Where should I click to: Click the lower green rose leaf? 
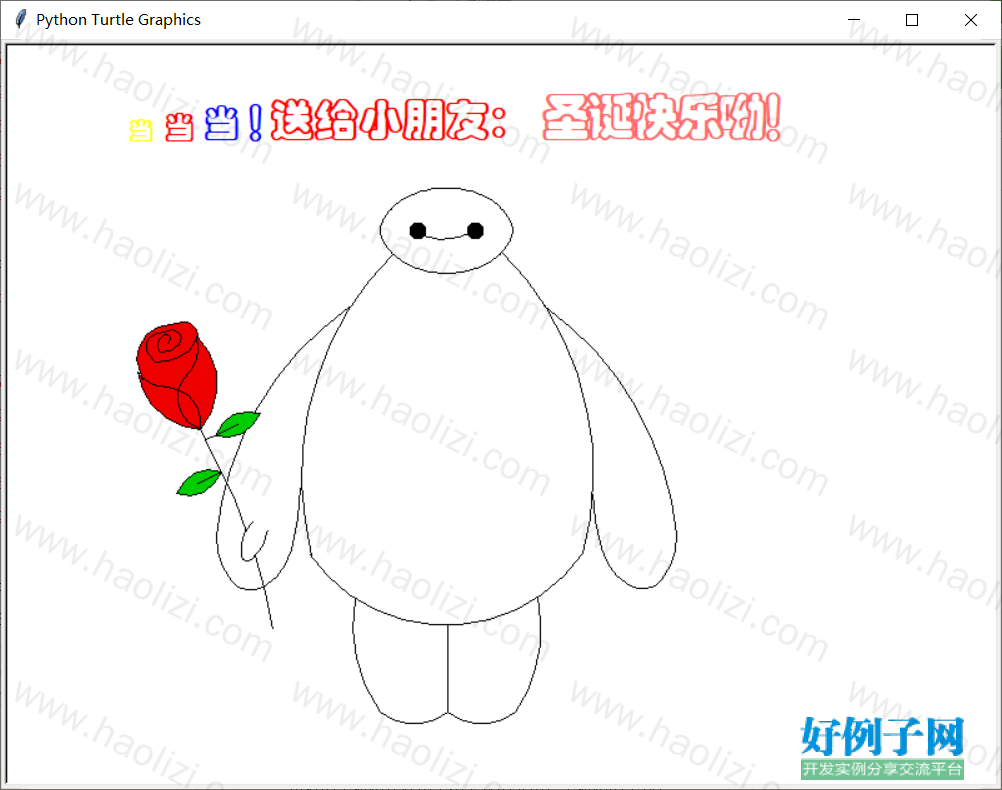pyautogui.click(x=199, y=483)
